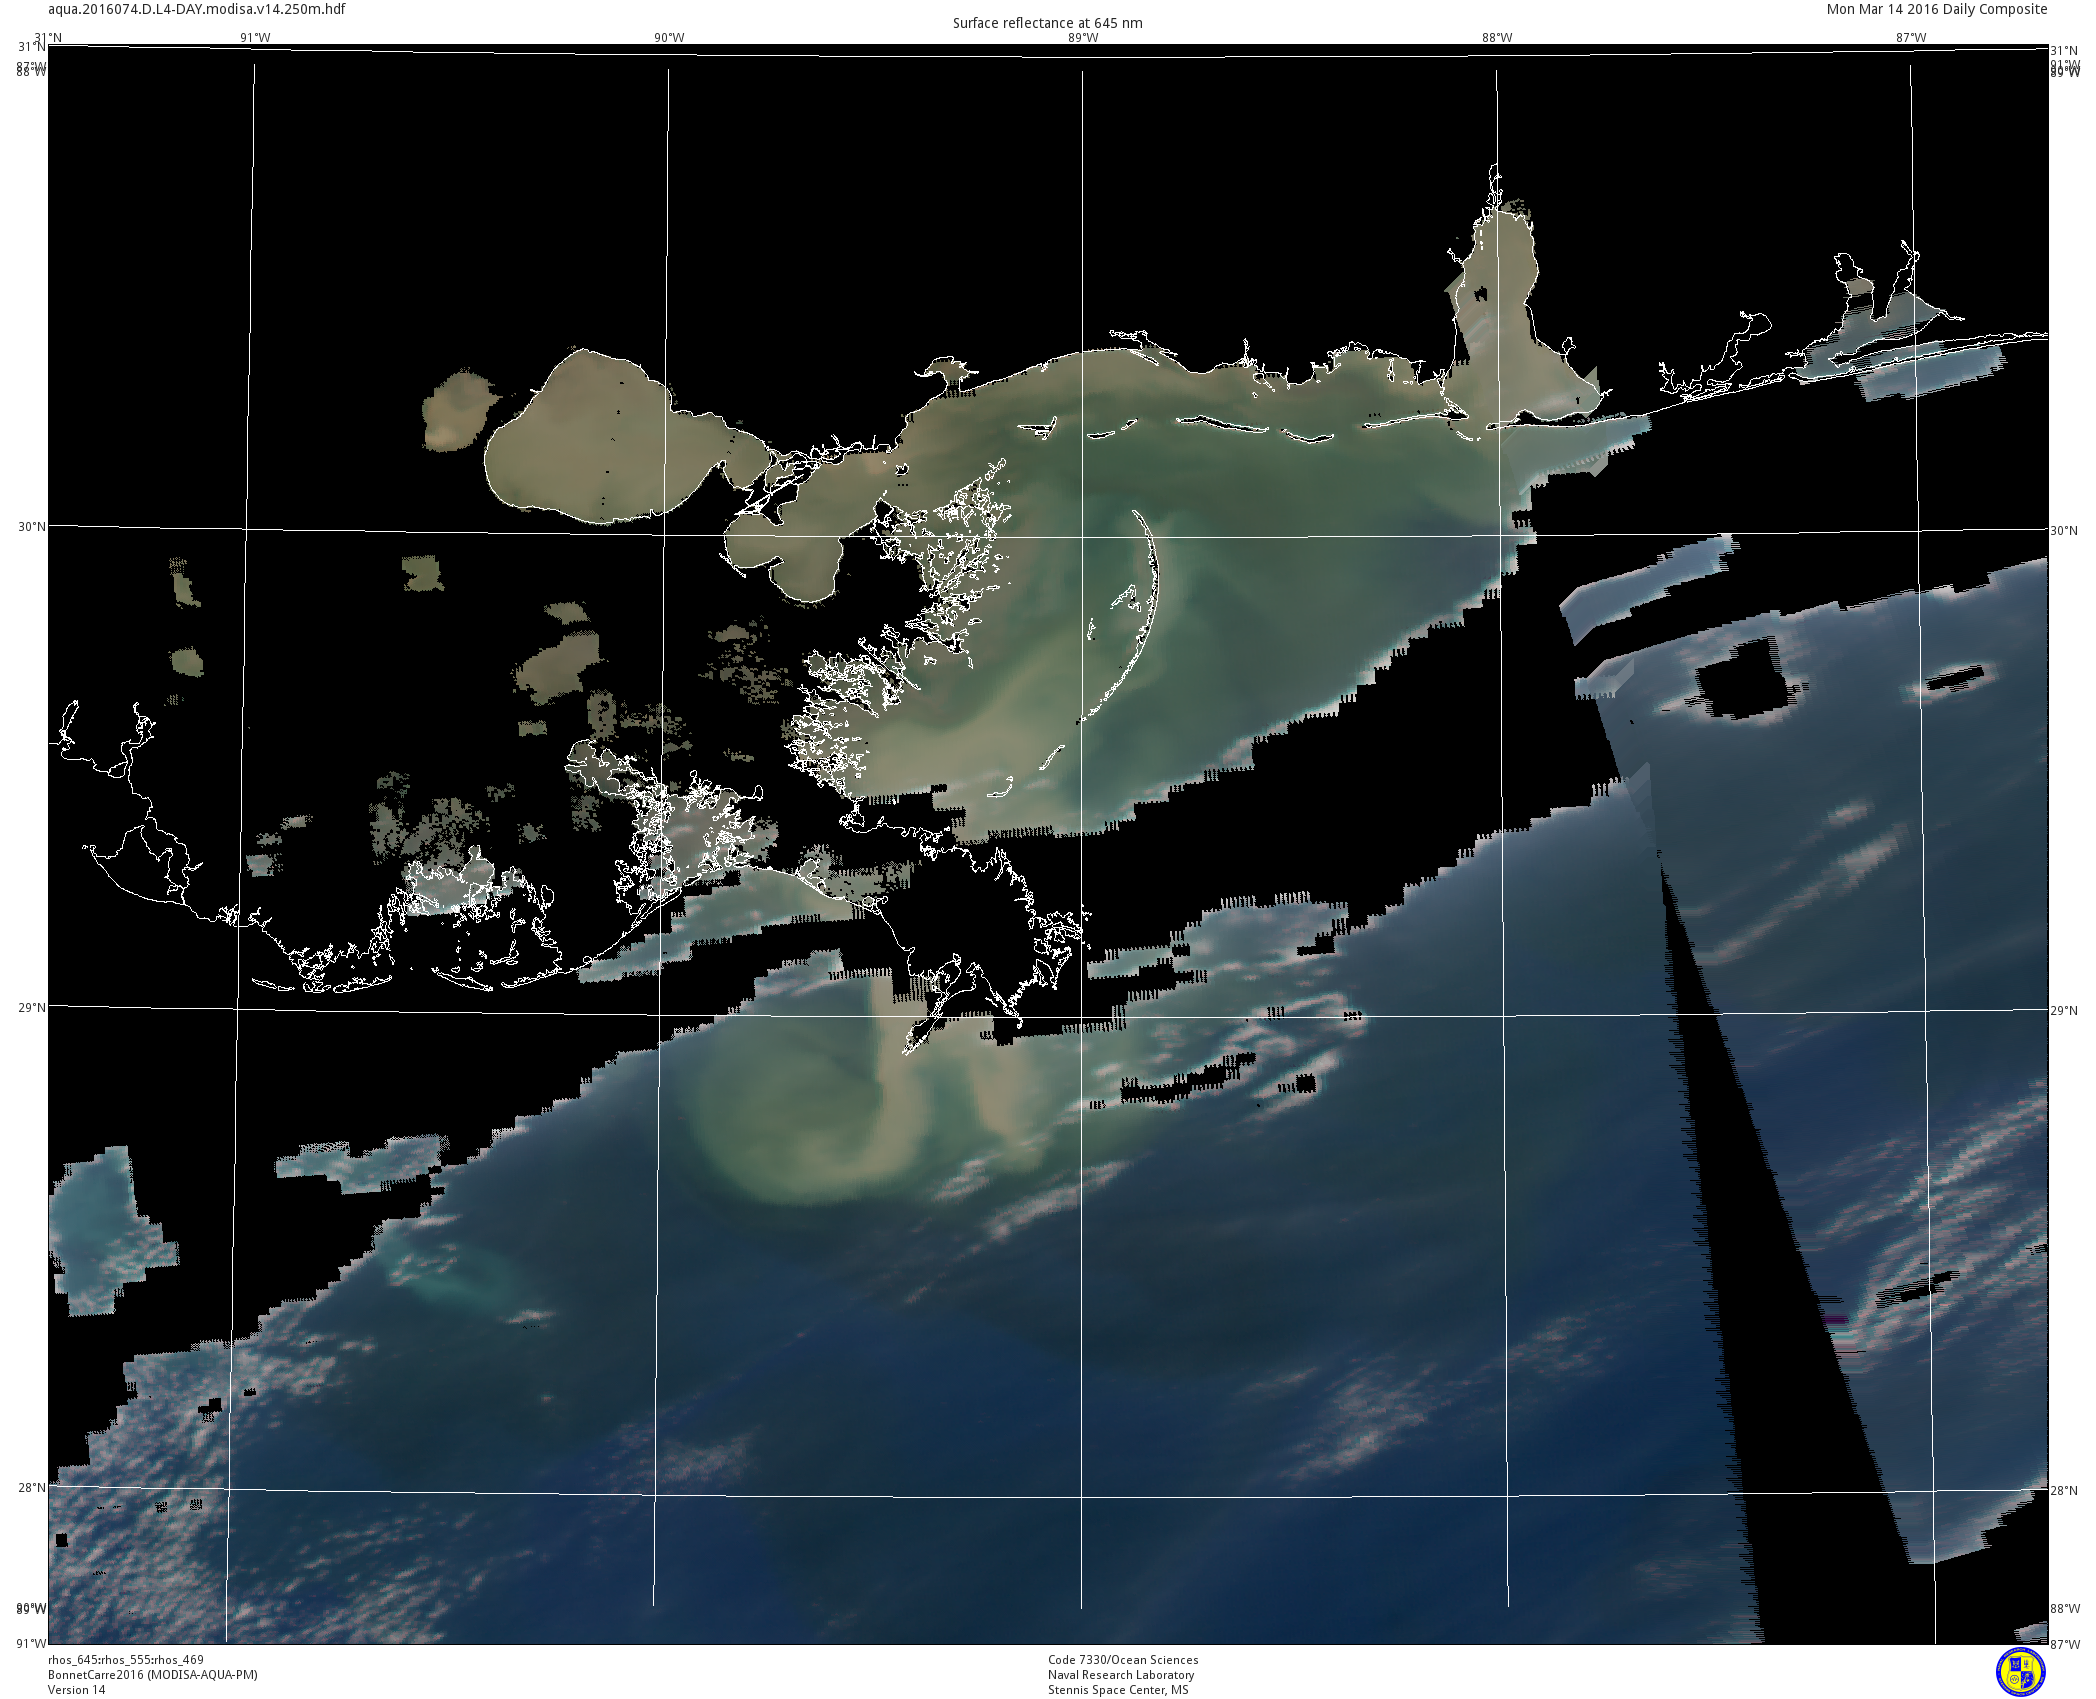Click the 'Code 7330/Ocean Sciences' text
This screenshot has width=2096, height=1699.
(x=1123, y=1659)
